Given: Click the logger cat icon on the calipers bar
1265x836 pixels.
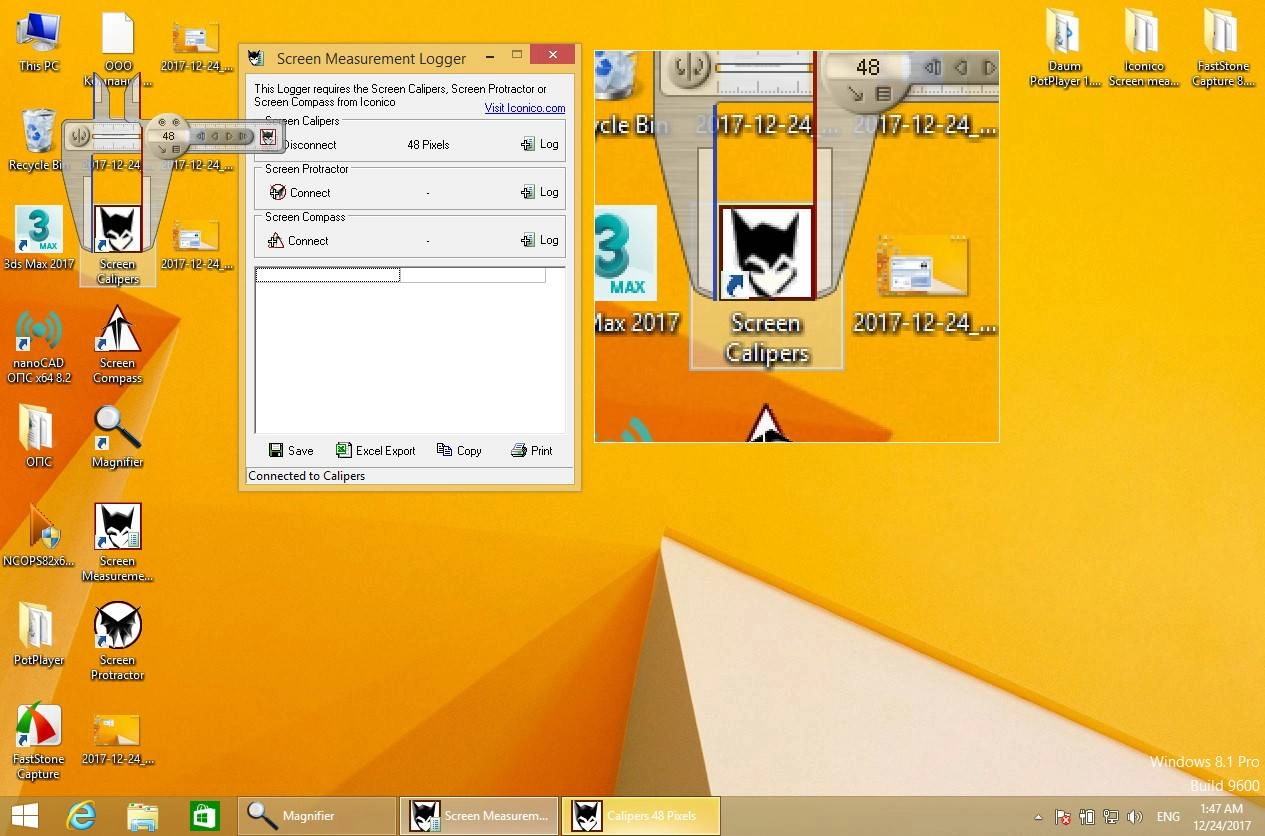Looking at the screenshot, I should coord(268,136).
